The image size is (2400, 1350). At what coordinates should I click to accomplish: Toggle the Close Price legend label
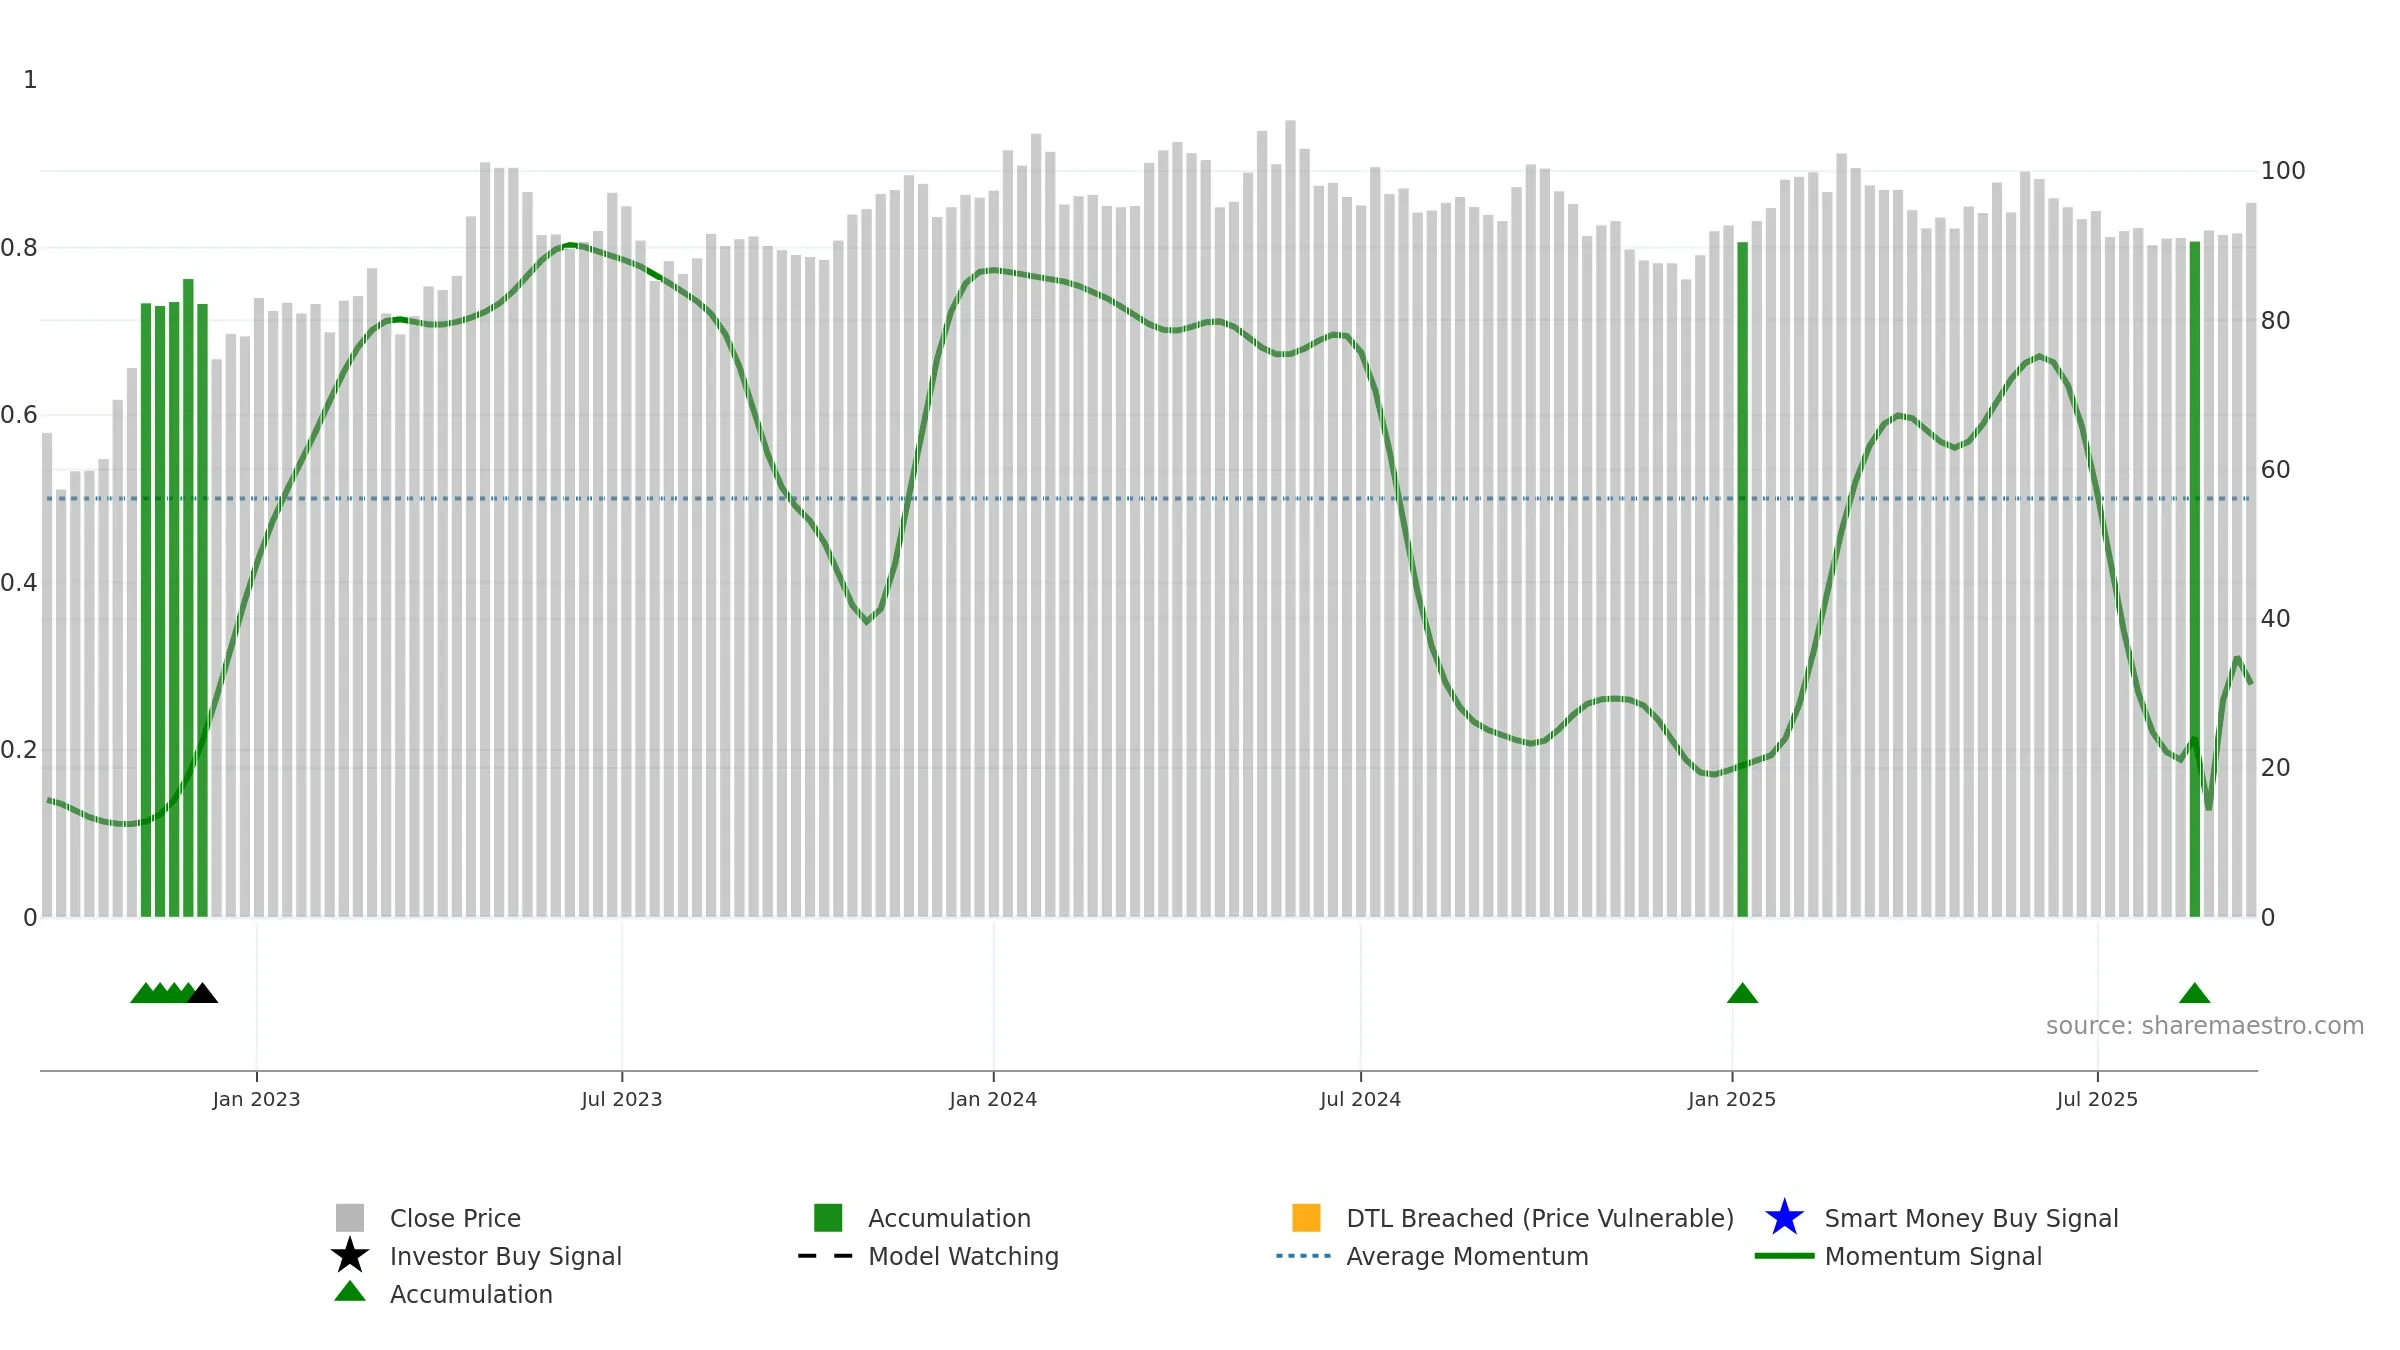(x=455, y=1218)
